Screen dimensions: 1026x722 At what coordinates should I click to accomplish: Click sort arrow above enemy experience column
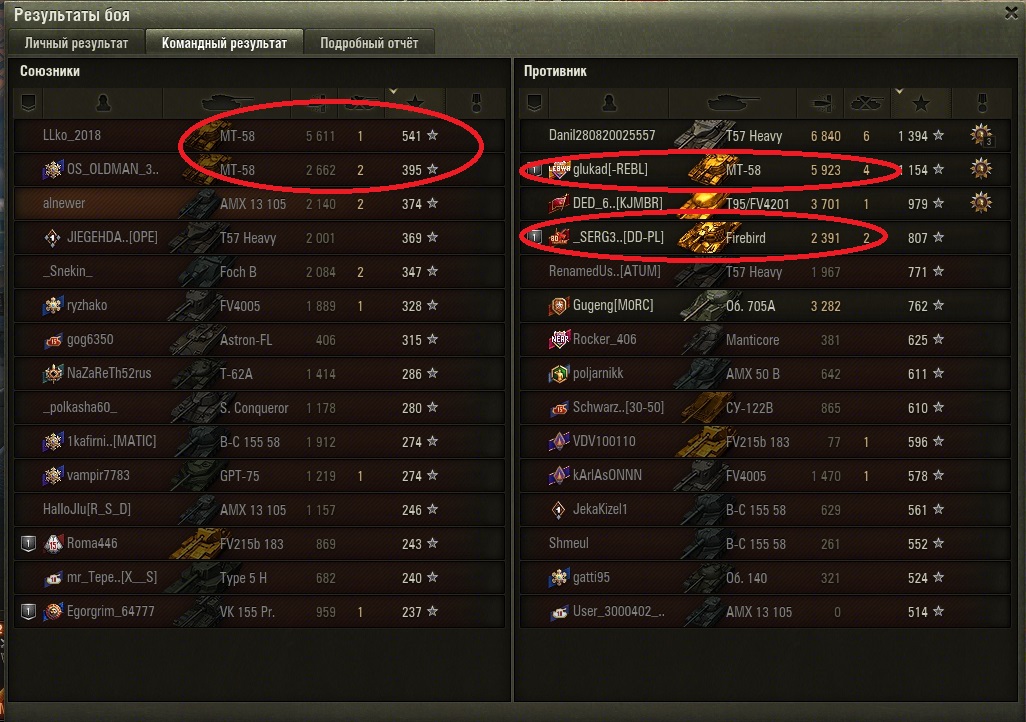click(x=899, y=91)
